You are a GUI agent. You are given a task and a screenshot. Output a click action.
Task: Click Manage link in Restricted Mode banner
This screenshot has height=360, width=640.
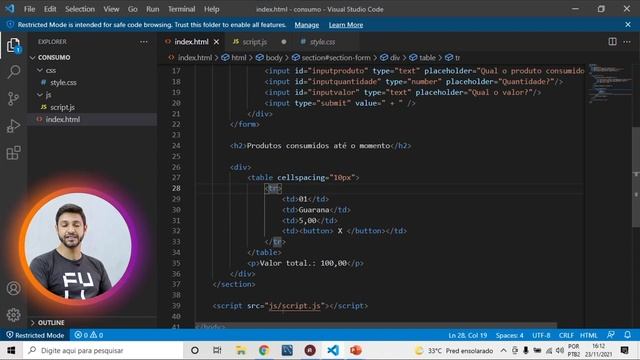click(307, 25)
